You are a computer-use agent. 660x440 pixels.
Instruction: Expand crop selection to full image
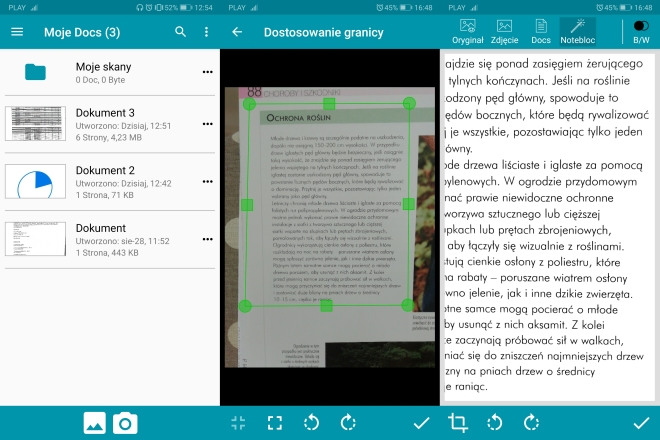pos(273,423)
